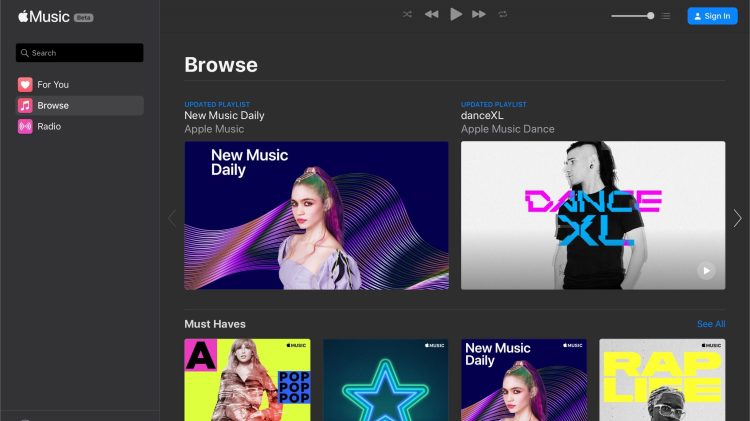Click the Browse music note icon
Image resolution: width=750 pixels, height=421 pixels.
click(x=25, y=106)
